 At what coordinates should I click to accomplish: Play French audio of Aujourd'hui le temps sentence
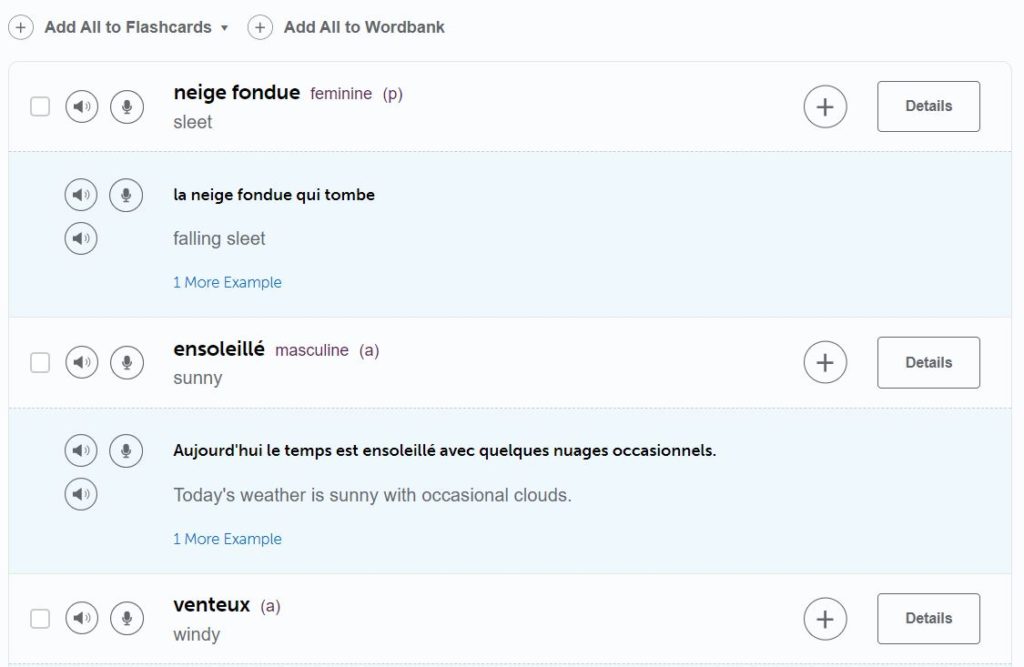tap(81, 450)
